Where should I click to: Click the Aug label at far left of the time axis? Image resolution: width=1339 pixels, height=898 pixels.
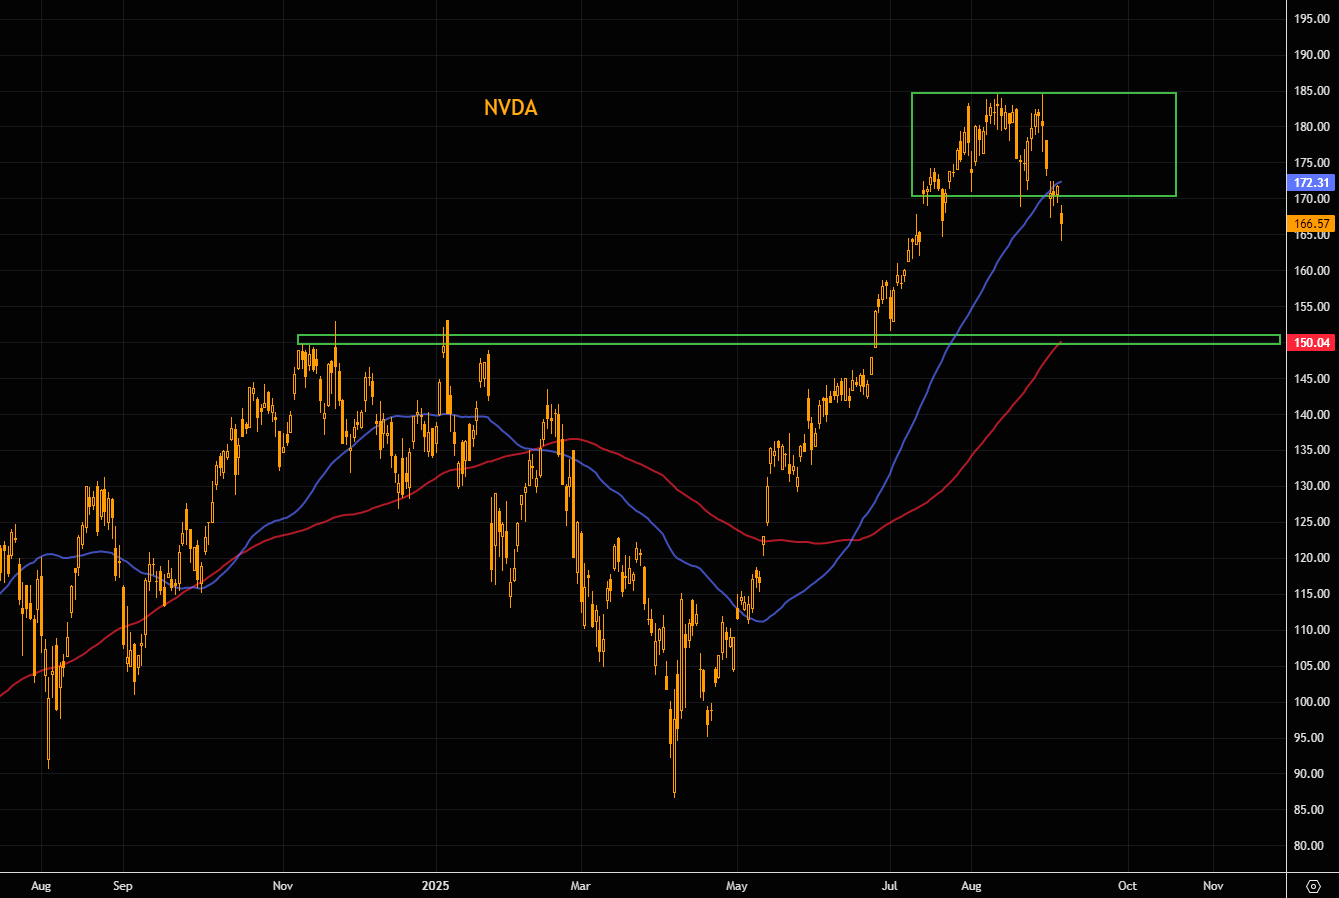(x=41, y=886)
